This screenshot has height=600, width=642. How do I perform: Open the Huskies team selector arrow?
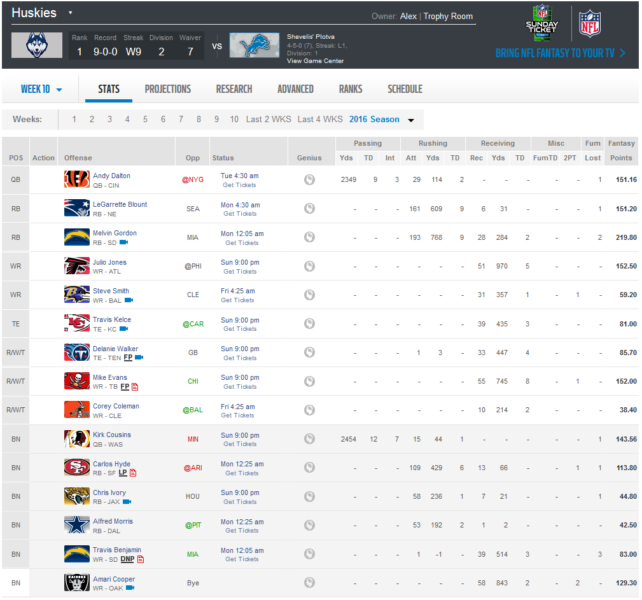click(x=70, y=13)
